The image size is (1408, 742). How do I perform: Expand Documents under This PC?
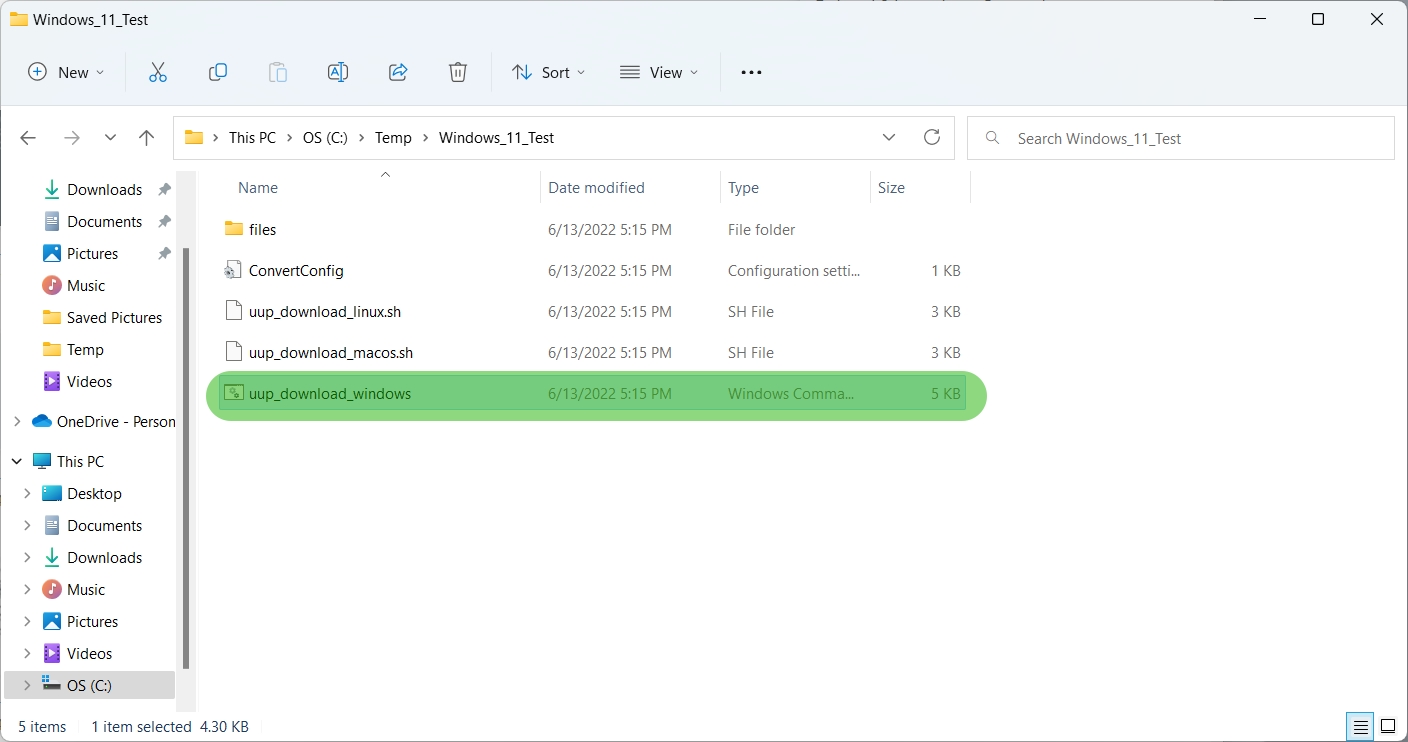point(27,525)
